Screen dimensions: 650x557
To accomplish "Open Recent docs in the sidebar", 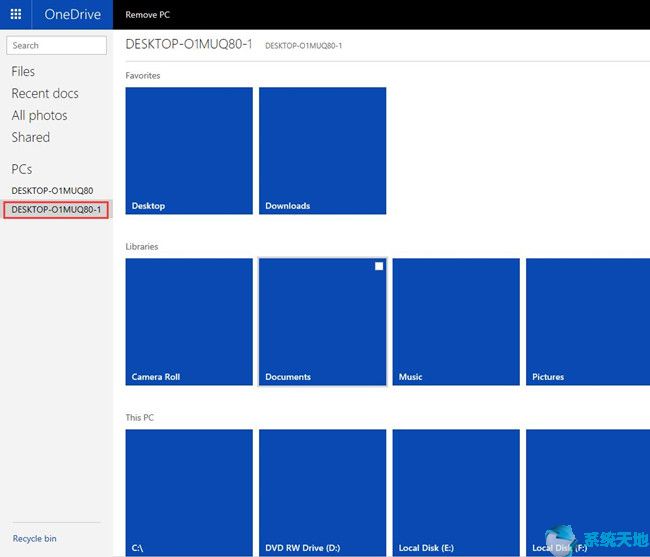I will pos(45,94).
